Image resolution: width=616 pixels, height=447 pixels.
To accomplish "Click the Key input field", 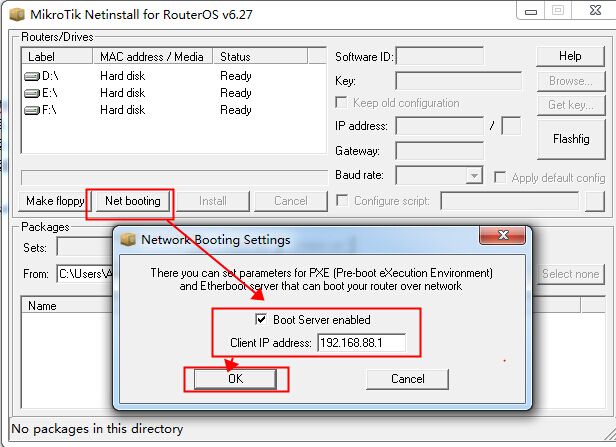I will pos(458,81).
